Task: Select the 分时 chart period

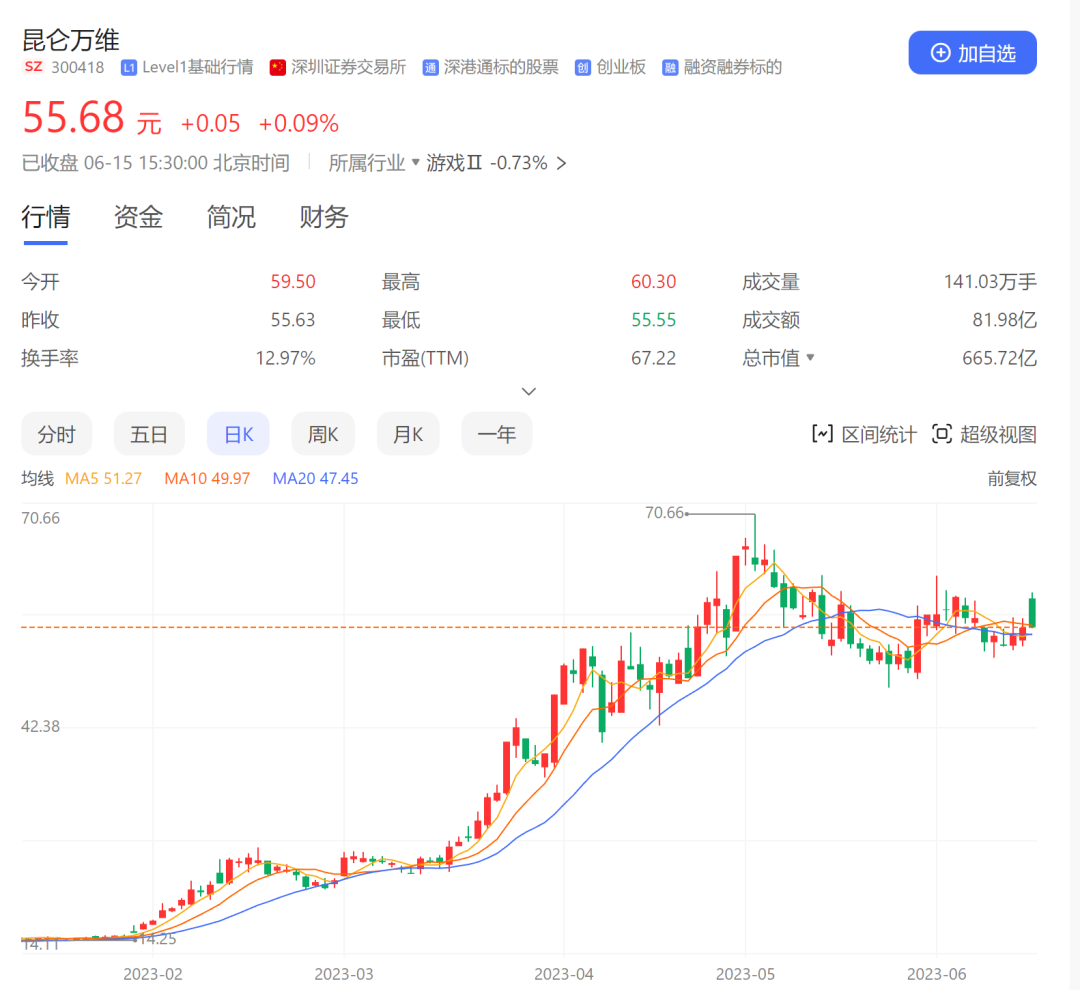Action: point(56,434)
